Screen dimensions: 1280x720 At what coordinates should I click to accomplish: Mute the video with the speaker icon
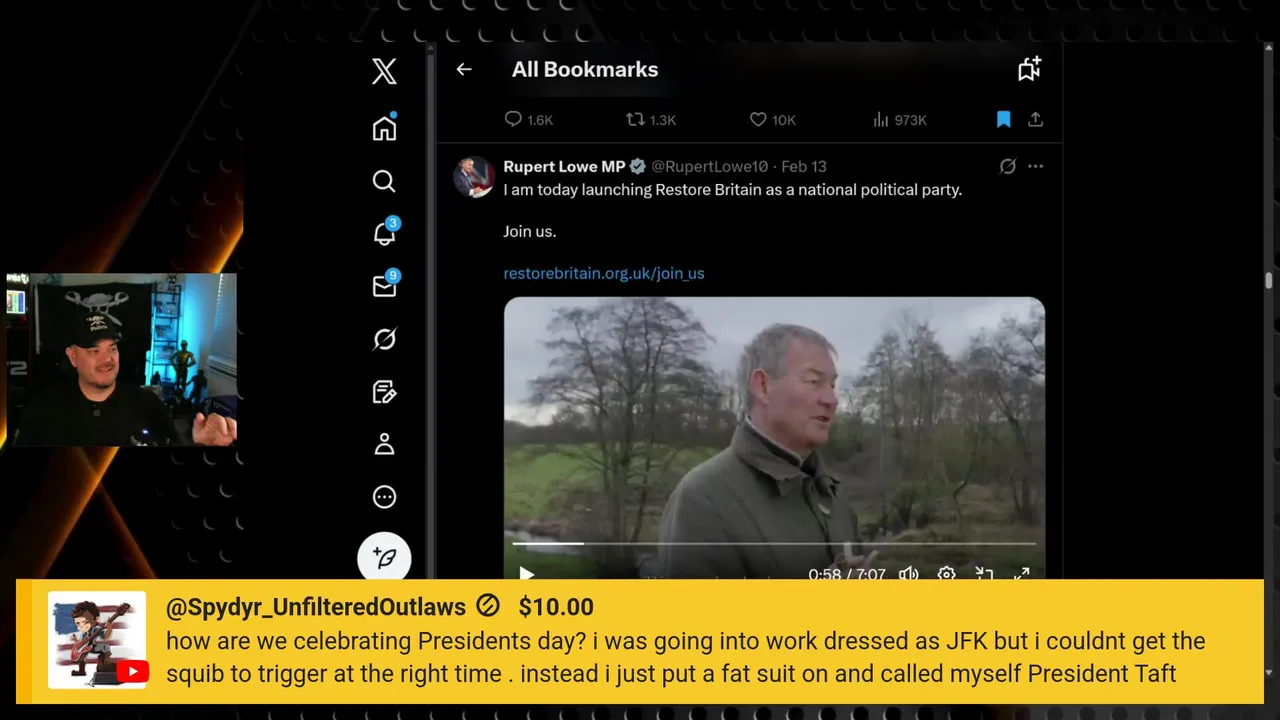click(x=908, y=574)
